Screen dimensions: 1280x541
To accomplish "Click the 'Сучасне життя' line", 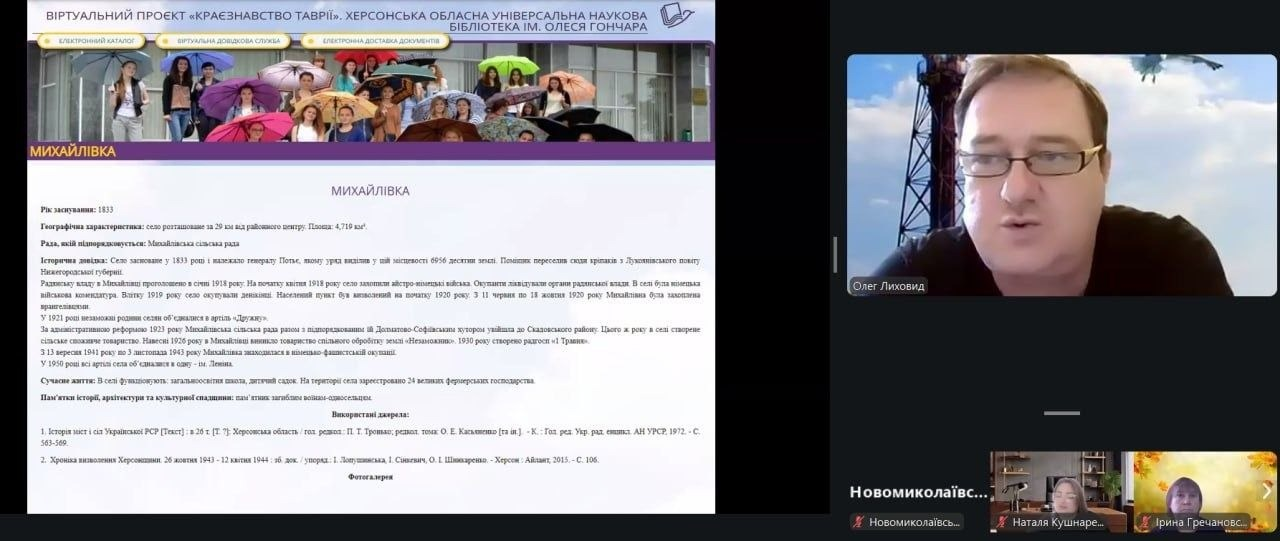I will [287, 381].
